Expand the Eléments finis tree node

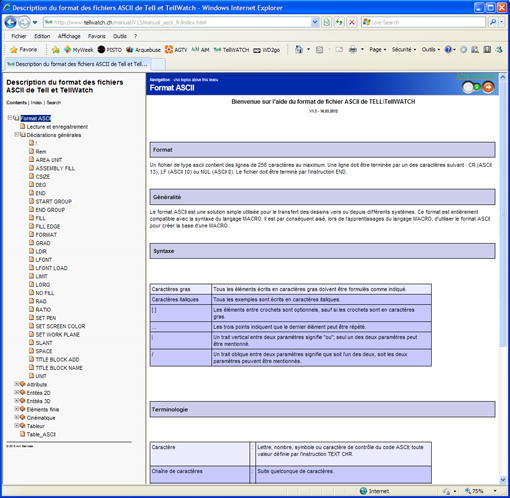pyautogui.click(x=16, y=409)
